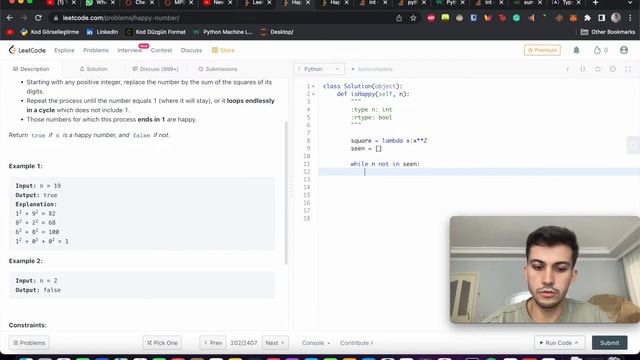Click the curly braces format code icon
The width and height of the screenshot is (640, 360).
pos(582,69)
